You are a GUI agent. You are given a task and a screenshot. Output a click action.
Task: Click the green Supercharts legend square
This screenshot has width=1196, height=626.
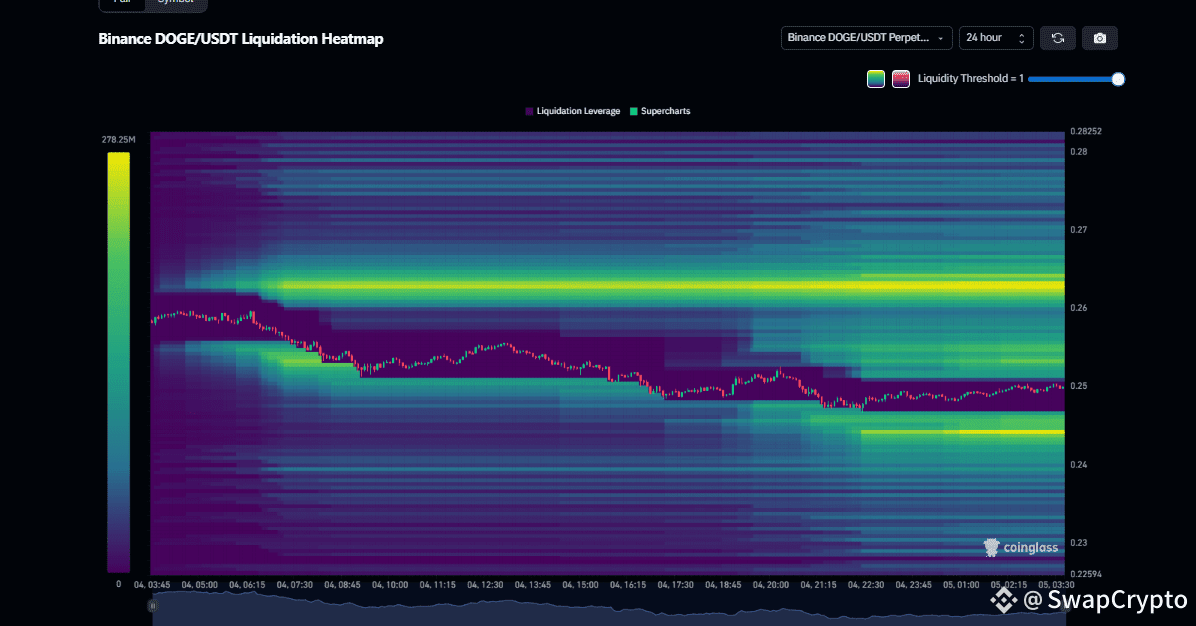633,111
